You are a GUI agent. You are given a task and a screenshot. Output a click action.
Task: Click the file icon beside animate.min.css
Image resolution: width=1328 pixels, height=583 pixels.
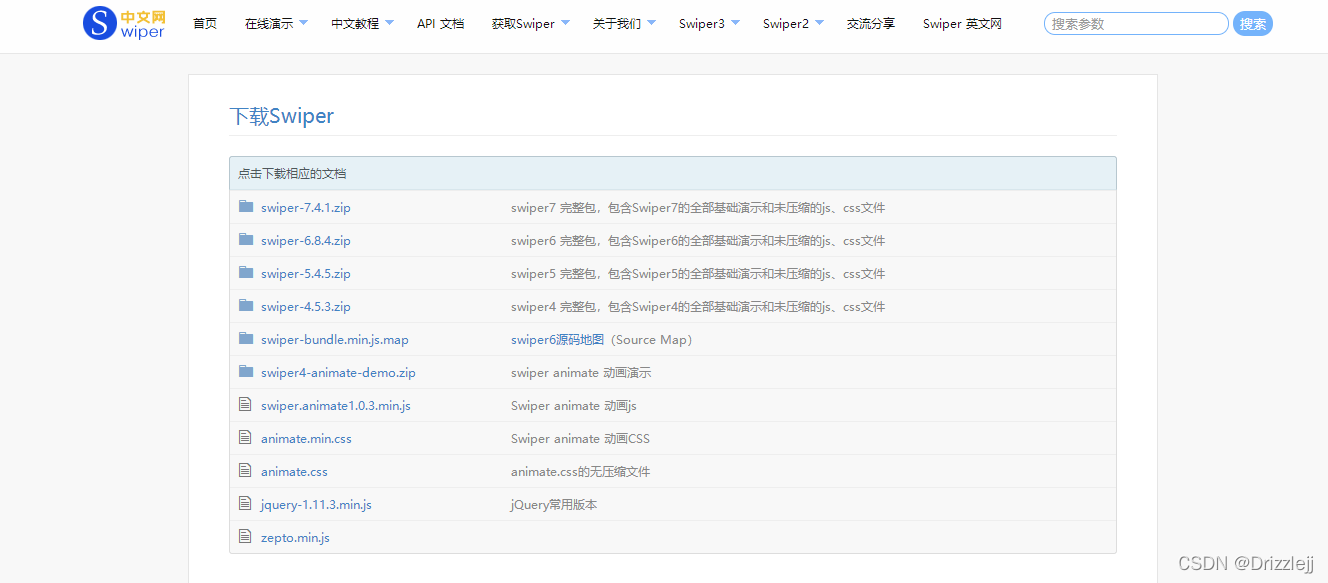[245, 438]
